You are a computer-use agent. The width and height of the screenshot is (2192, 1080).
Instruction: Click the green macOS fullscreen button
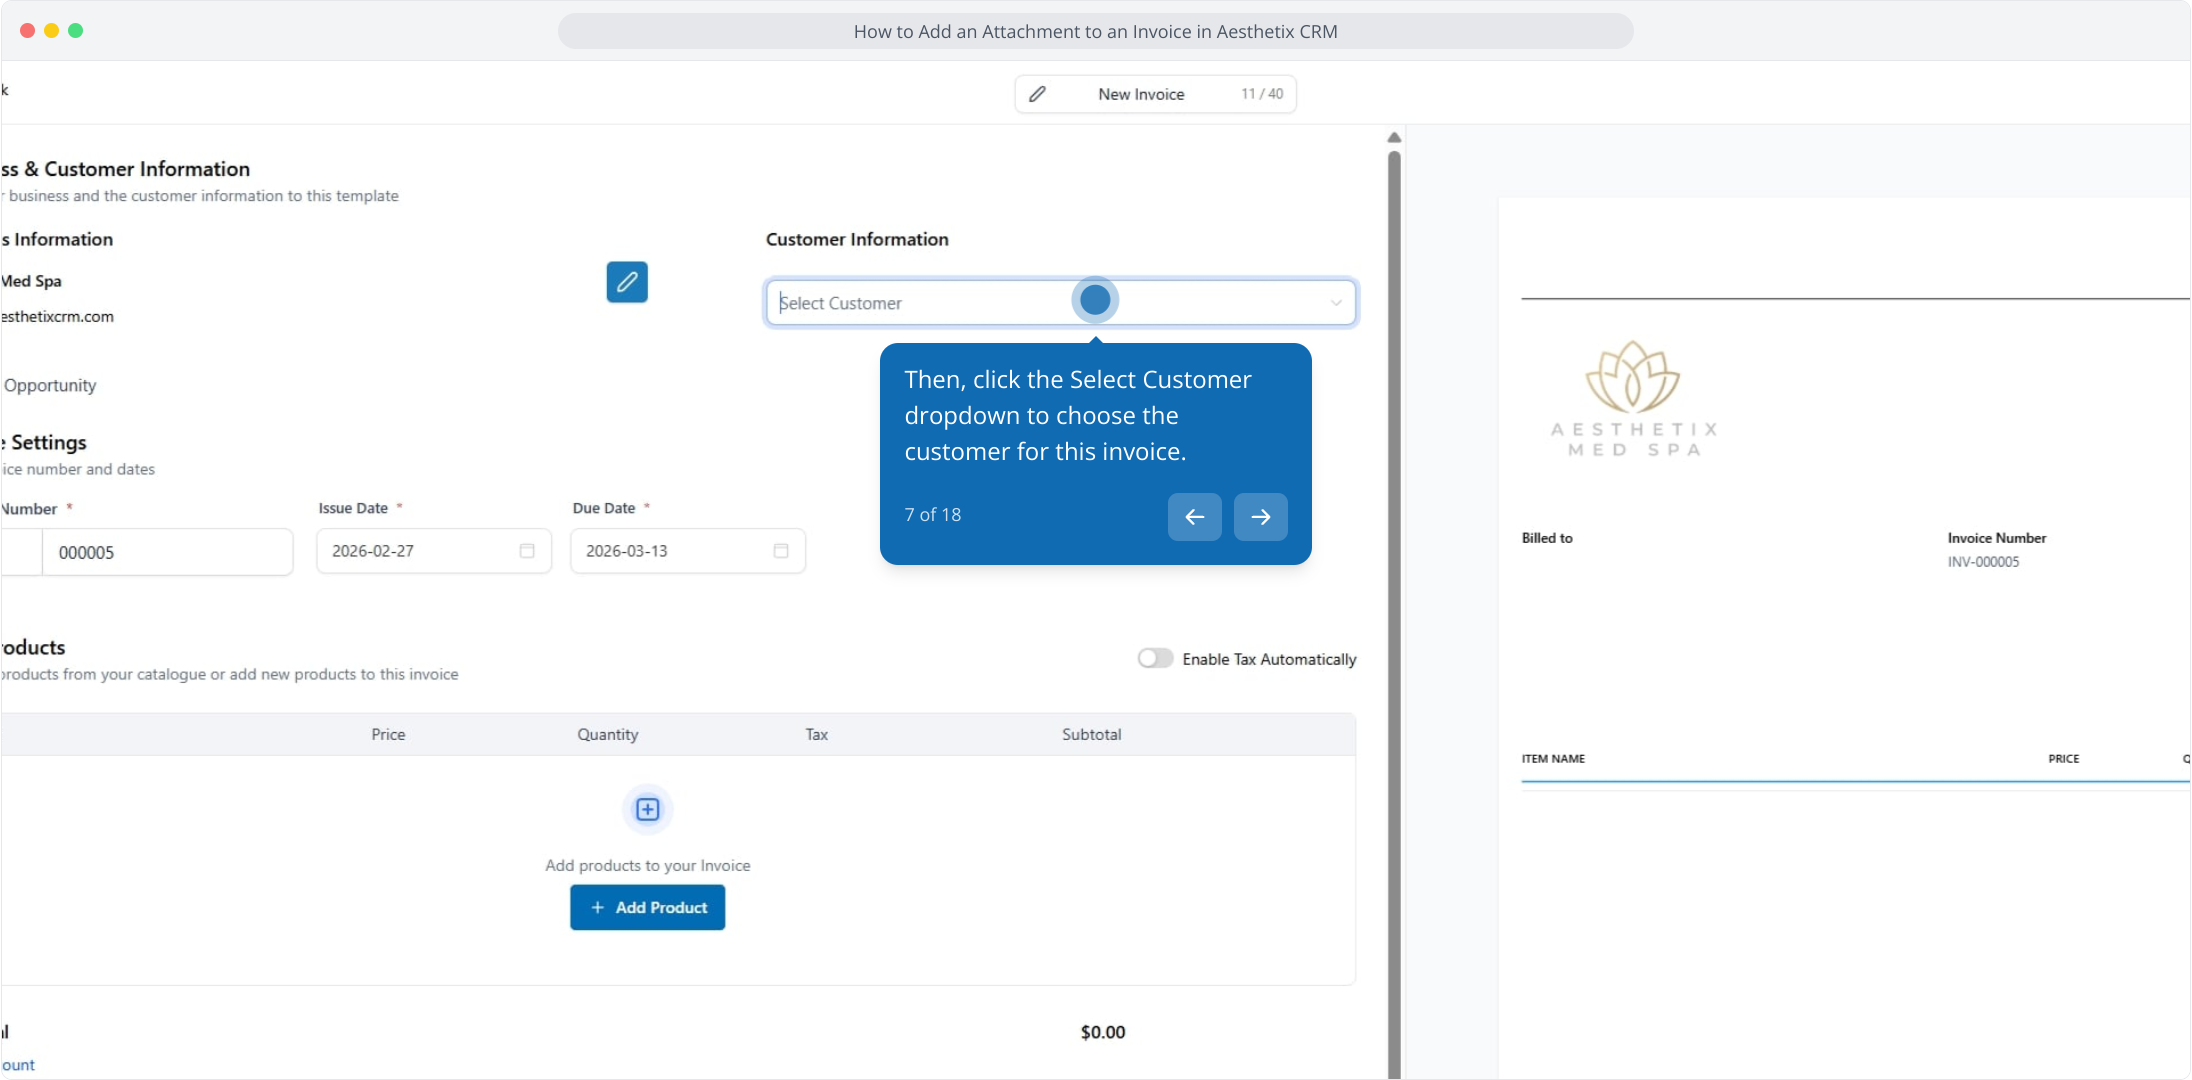[76, 31]
